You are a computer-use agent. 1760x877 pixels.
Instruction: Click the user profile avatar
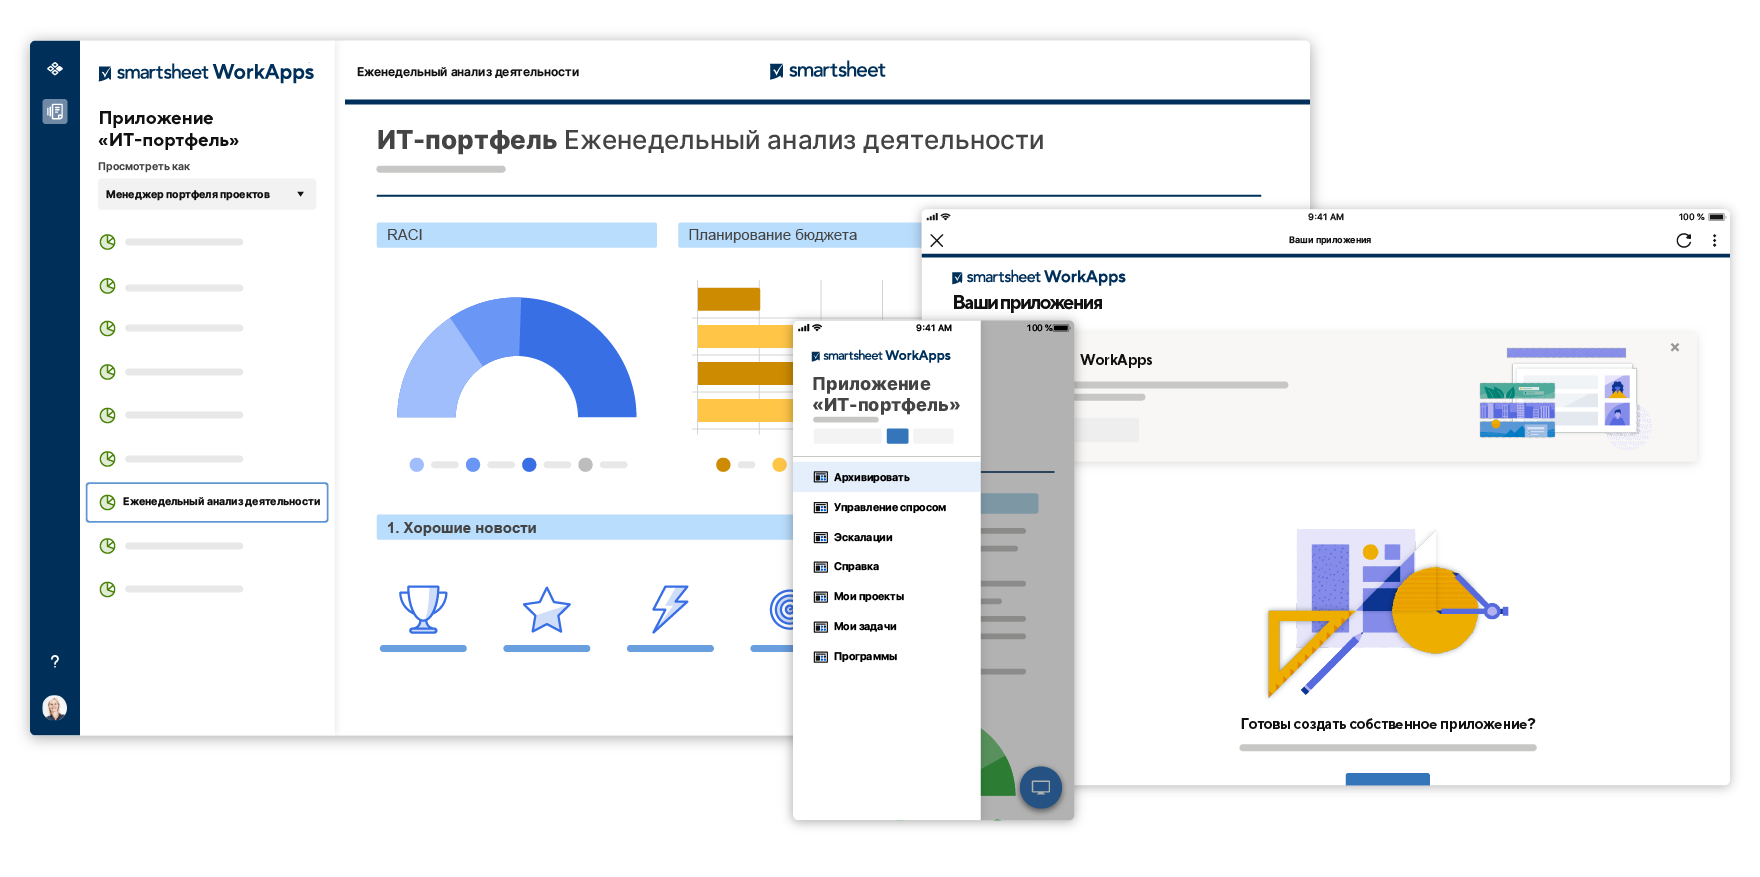[x=55, y=708]
